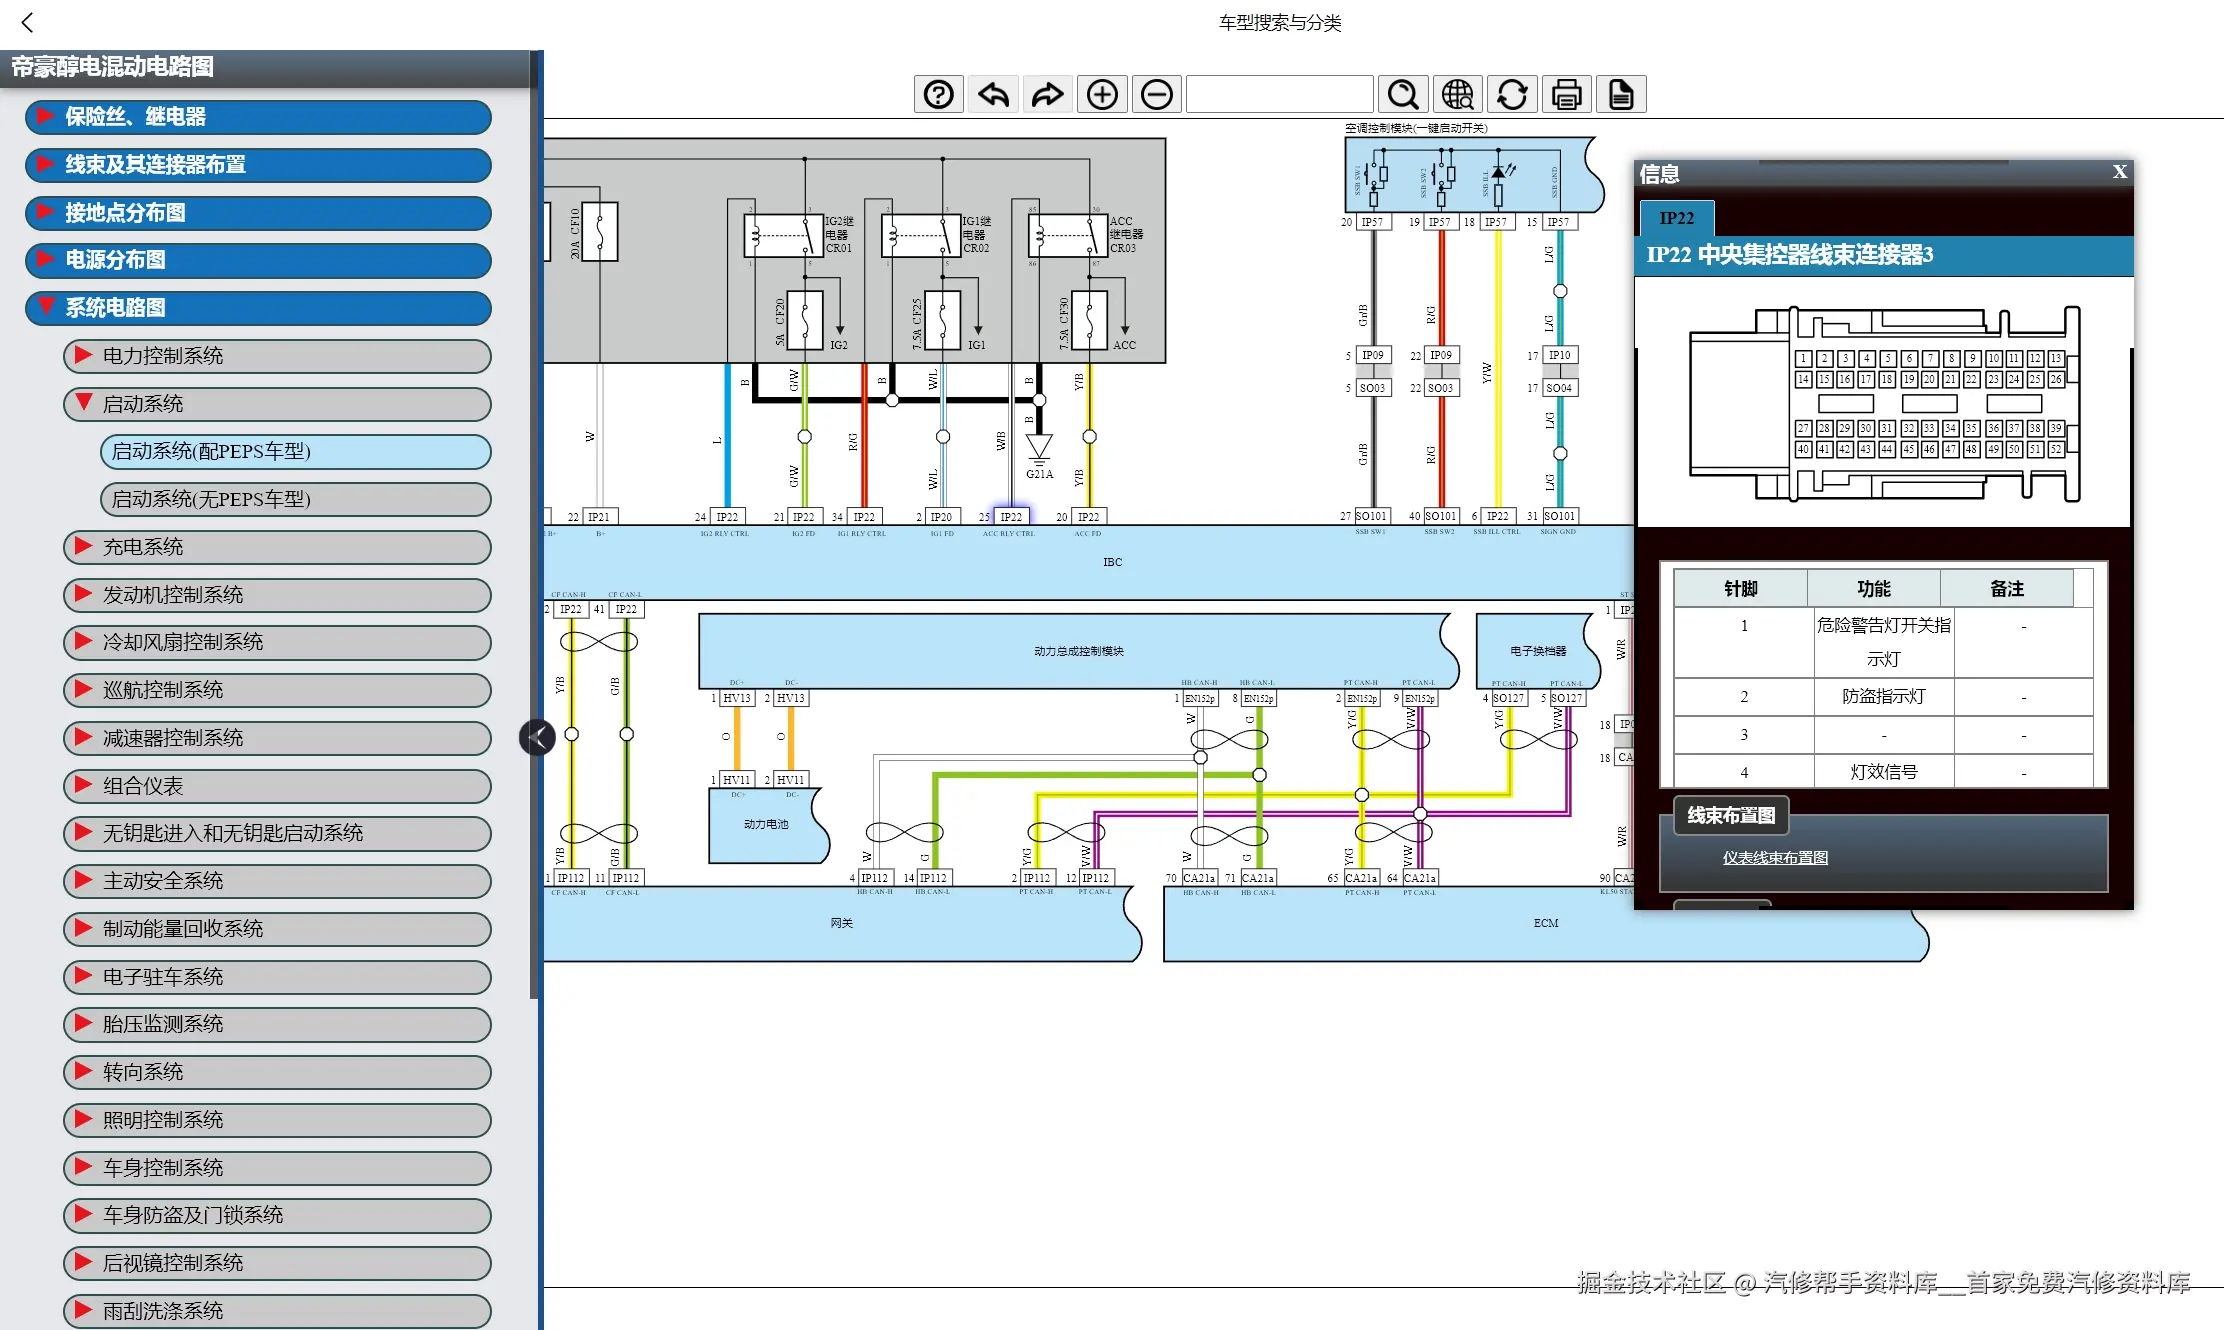This screenshot has width=2224, height=1330.
Task: Click the undo back arrow icon
Action: 993,95
